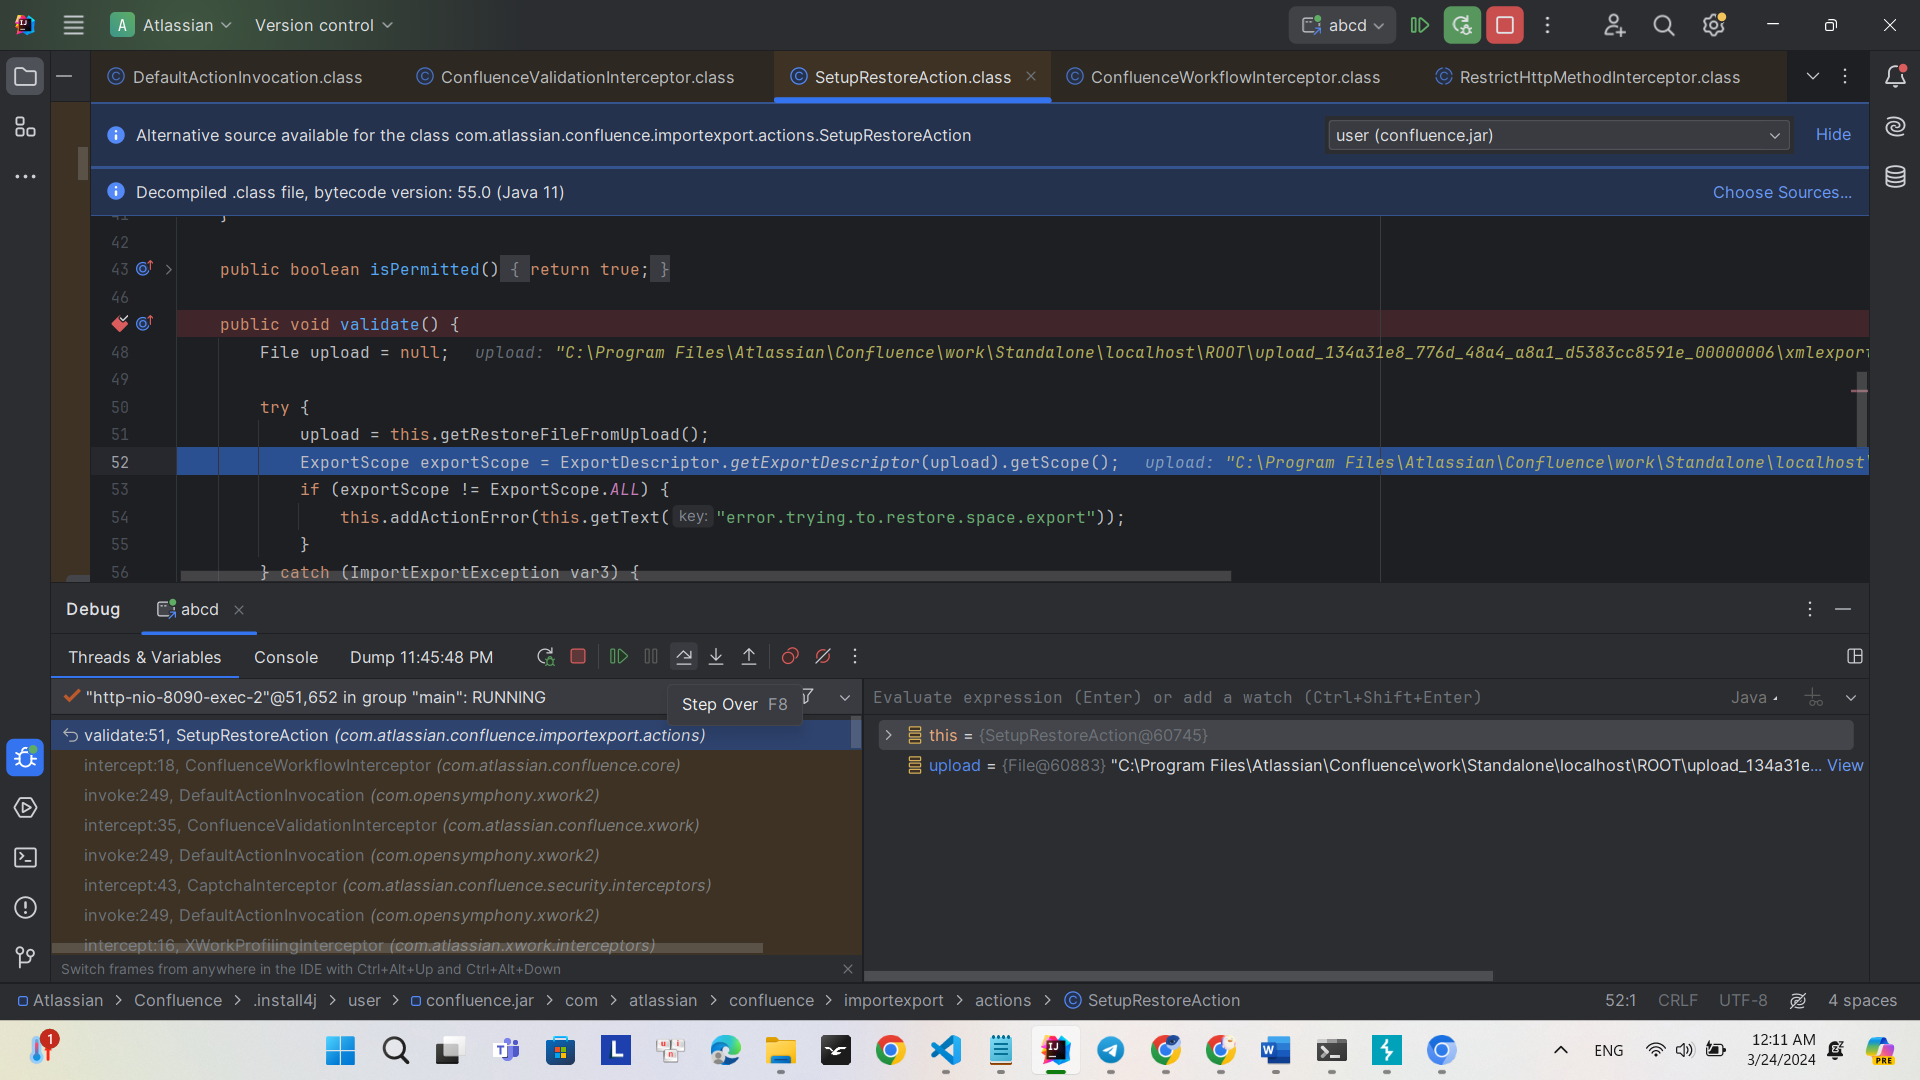Click the Rerun debug session icon

[x=545, y=657]
